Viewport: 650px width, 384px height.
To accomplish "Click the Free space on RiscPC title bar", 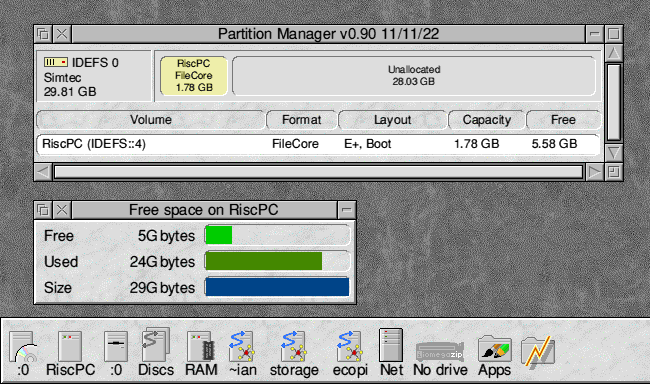I will coord(204,210).
